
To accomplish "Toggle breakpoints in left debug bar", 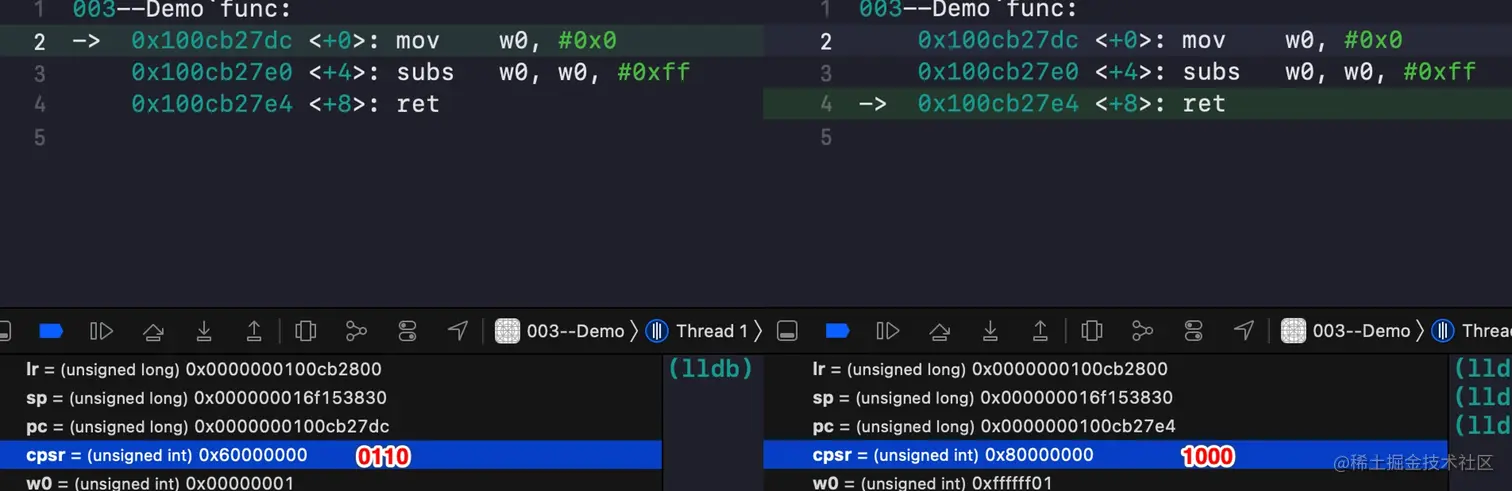I will 51,330.
